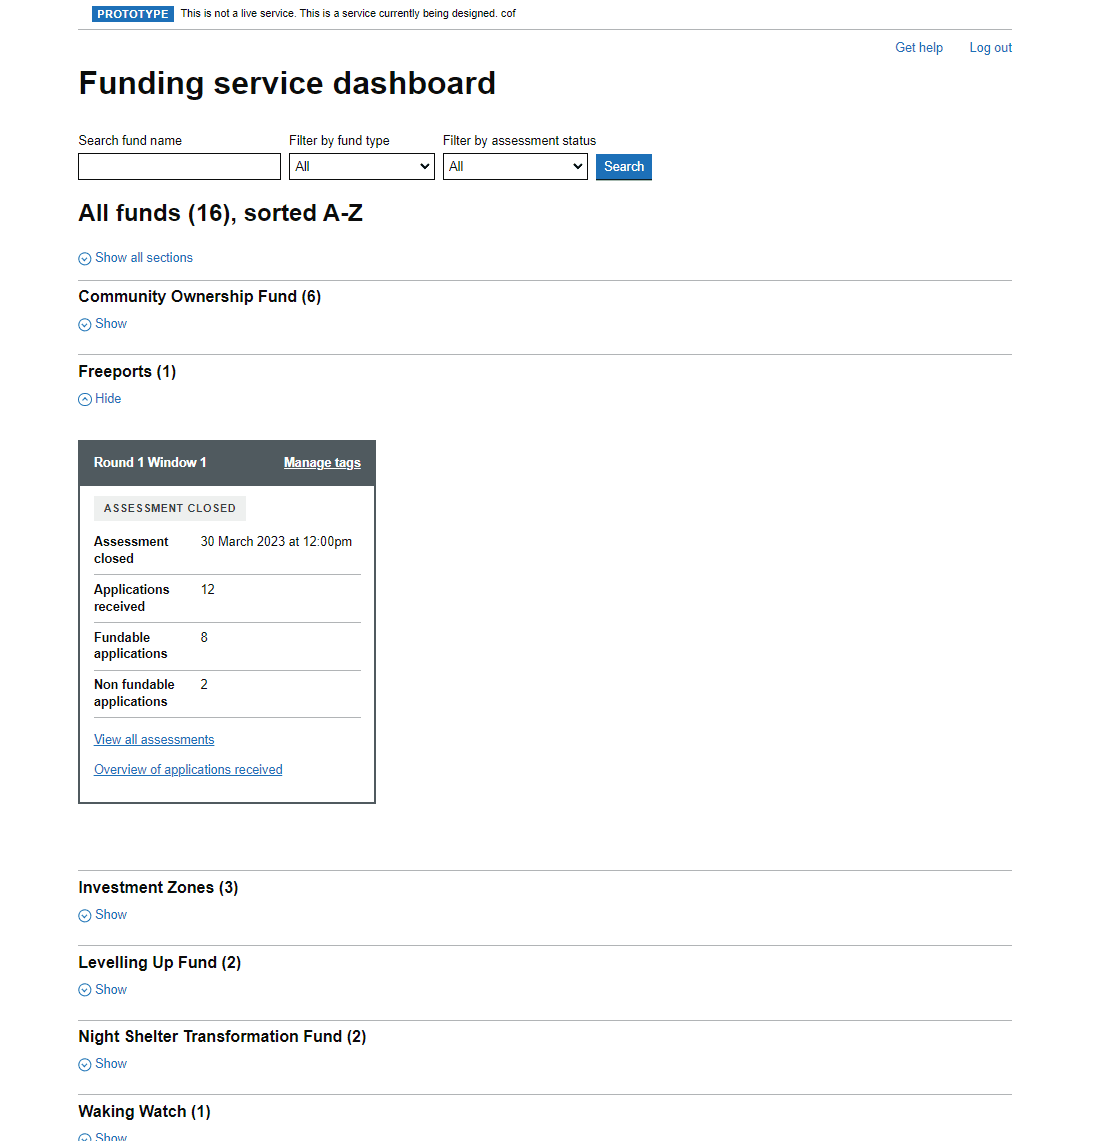The width and height of the screenshot is (1097, 1141).
Task: Hide the Freeports section
Action: tap(107, 399)
